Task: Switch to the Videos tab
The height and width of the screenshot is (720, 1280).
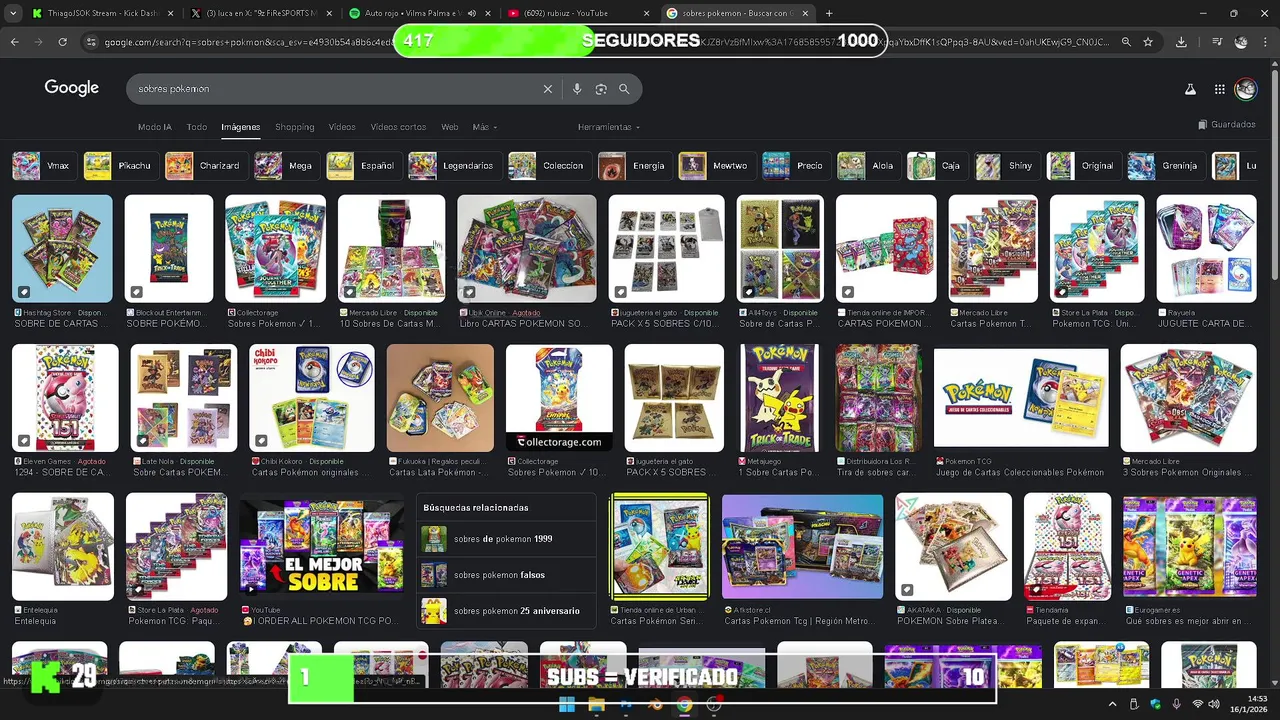Action: point(342,127)
